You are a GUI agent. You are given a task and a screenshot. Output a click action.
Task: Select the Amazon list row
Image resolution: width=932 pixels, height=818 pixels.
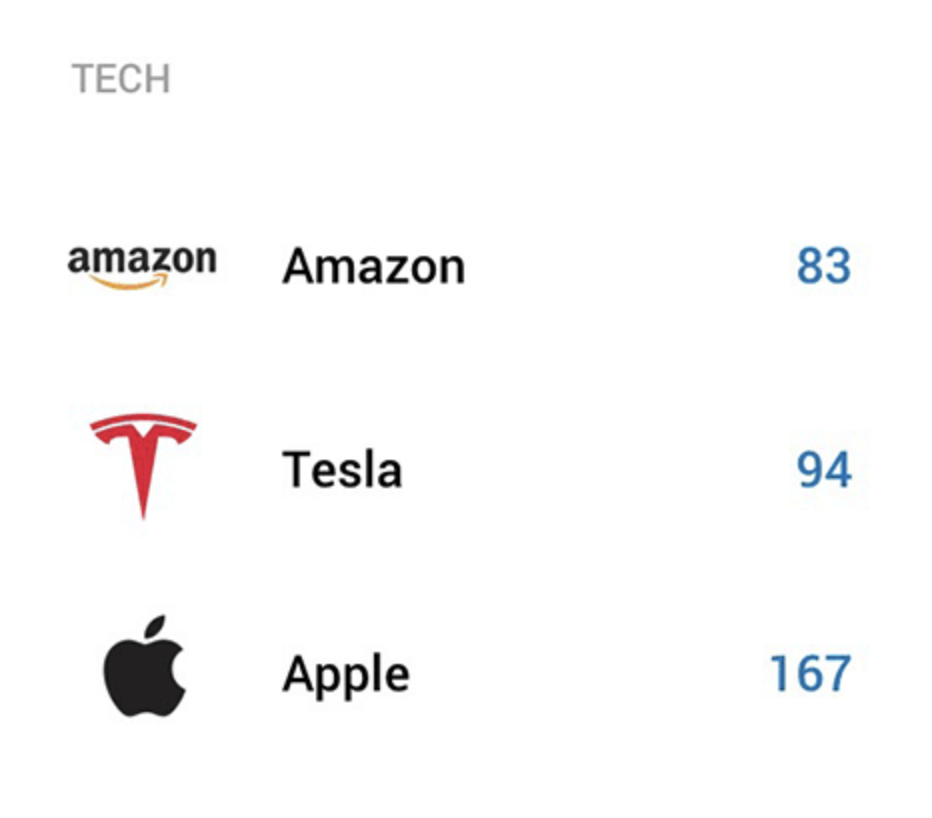pyautogui.click(x=459, y=266)
